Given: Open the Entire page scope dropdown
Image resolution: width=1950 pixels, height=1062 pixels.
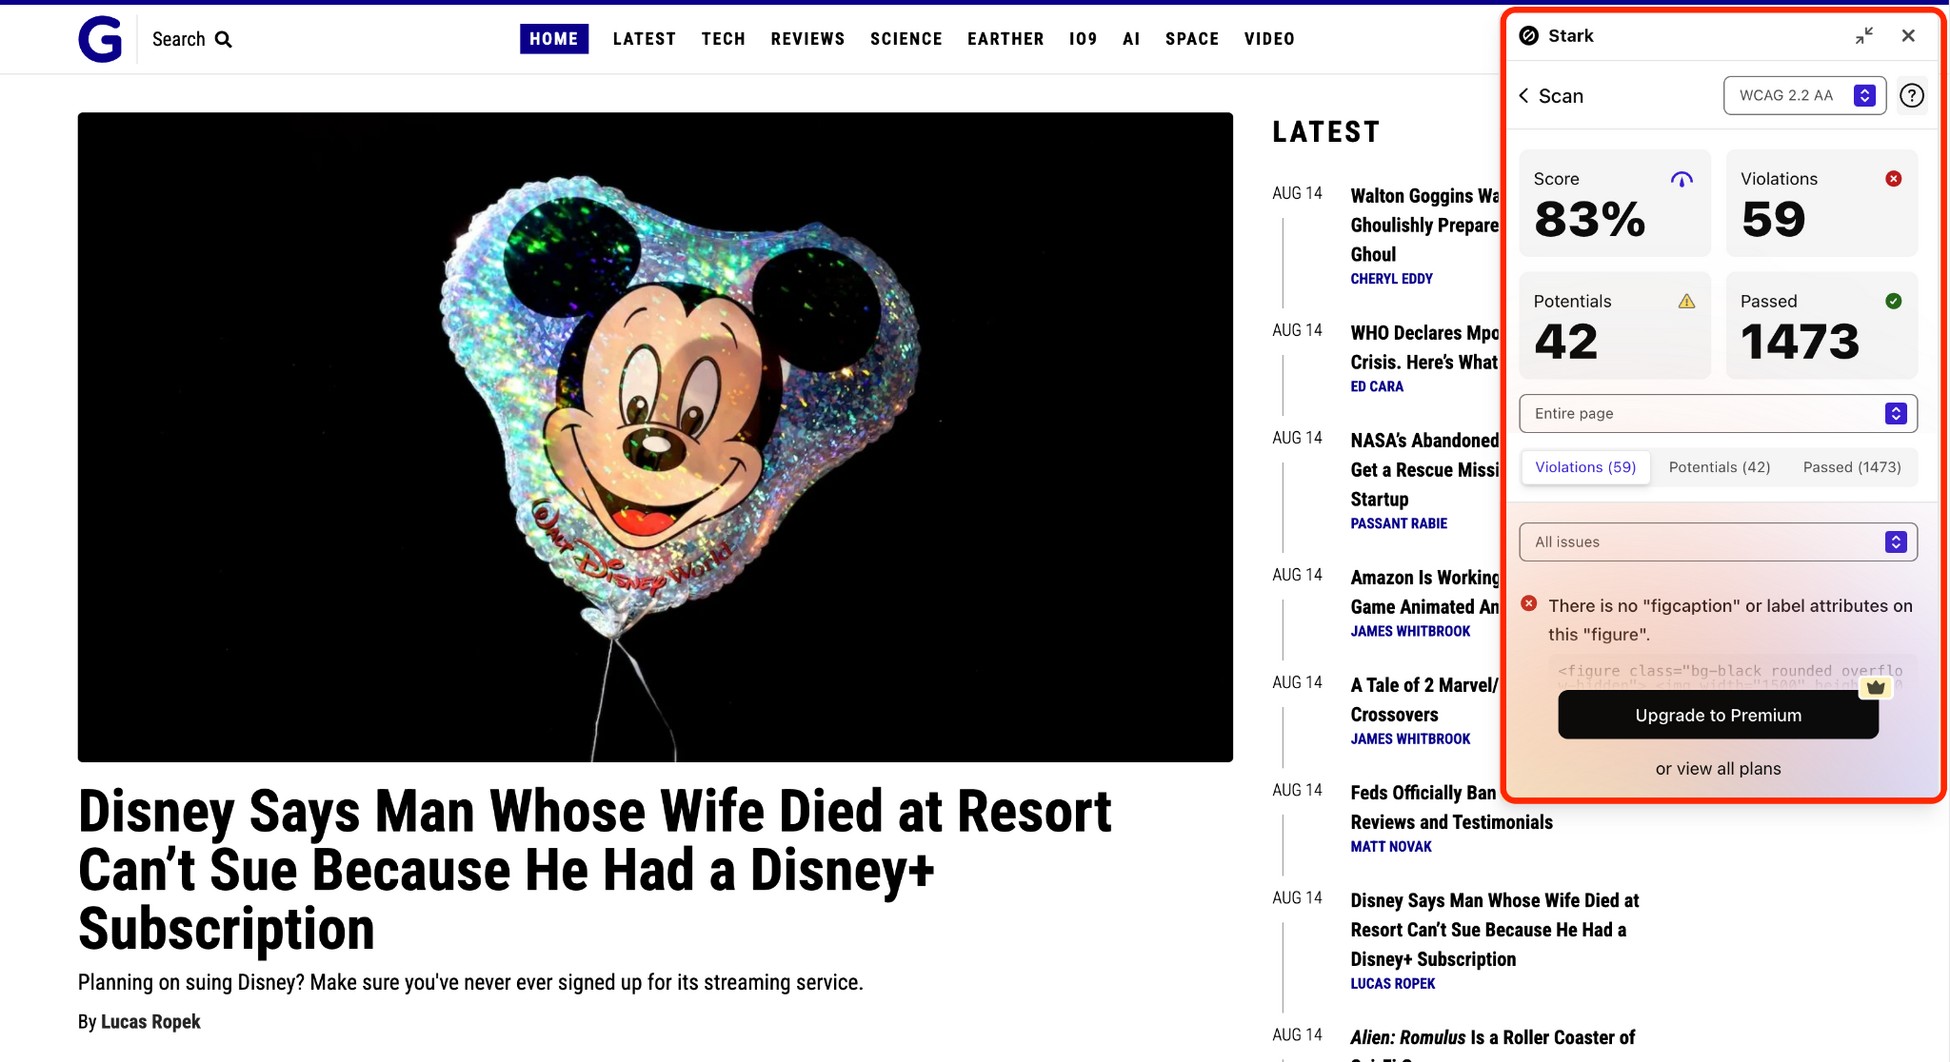Looking at the screenshot, I should [x=1718, y=414].
